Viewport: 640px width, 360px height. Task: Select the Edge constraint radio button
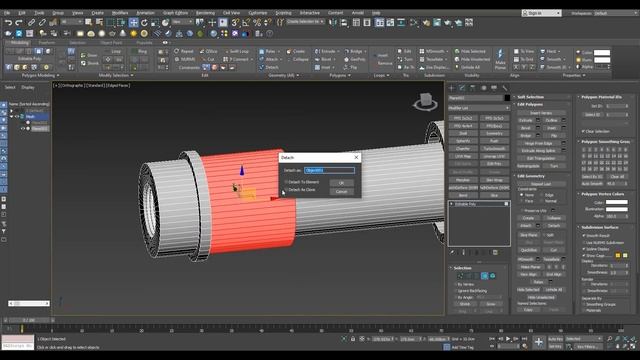click(x=542, y=195)
